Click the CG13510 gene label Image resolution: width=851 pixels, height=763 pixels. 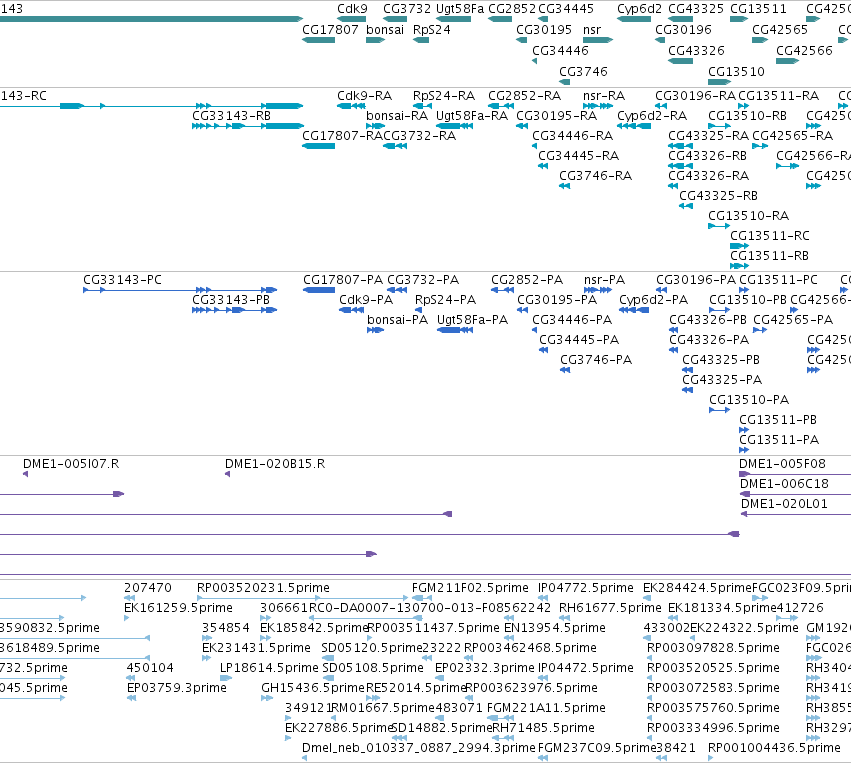pos(736,72)
